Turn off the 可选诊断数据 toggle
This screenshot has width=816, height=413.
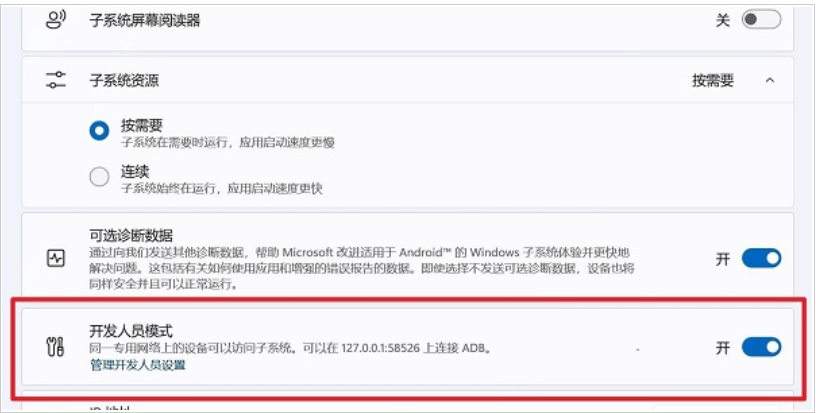click(x=761, y=258)
